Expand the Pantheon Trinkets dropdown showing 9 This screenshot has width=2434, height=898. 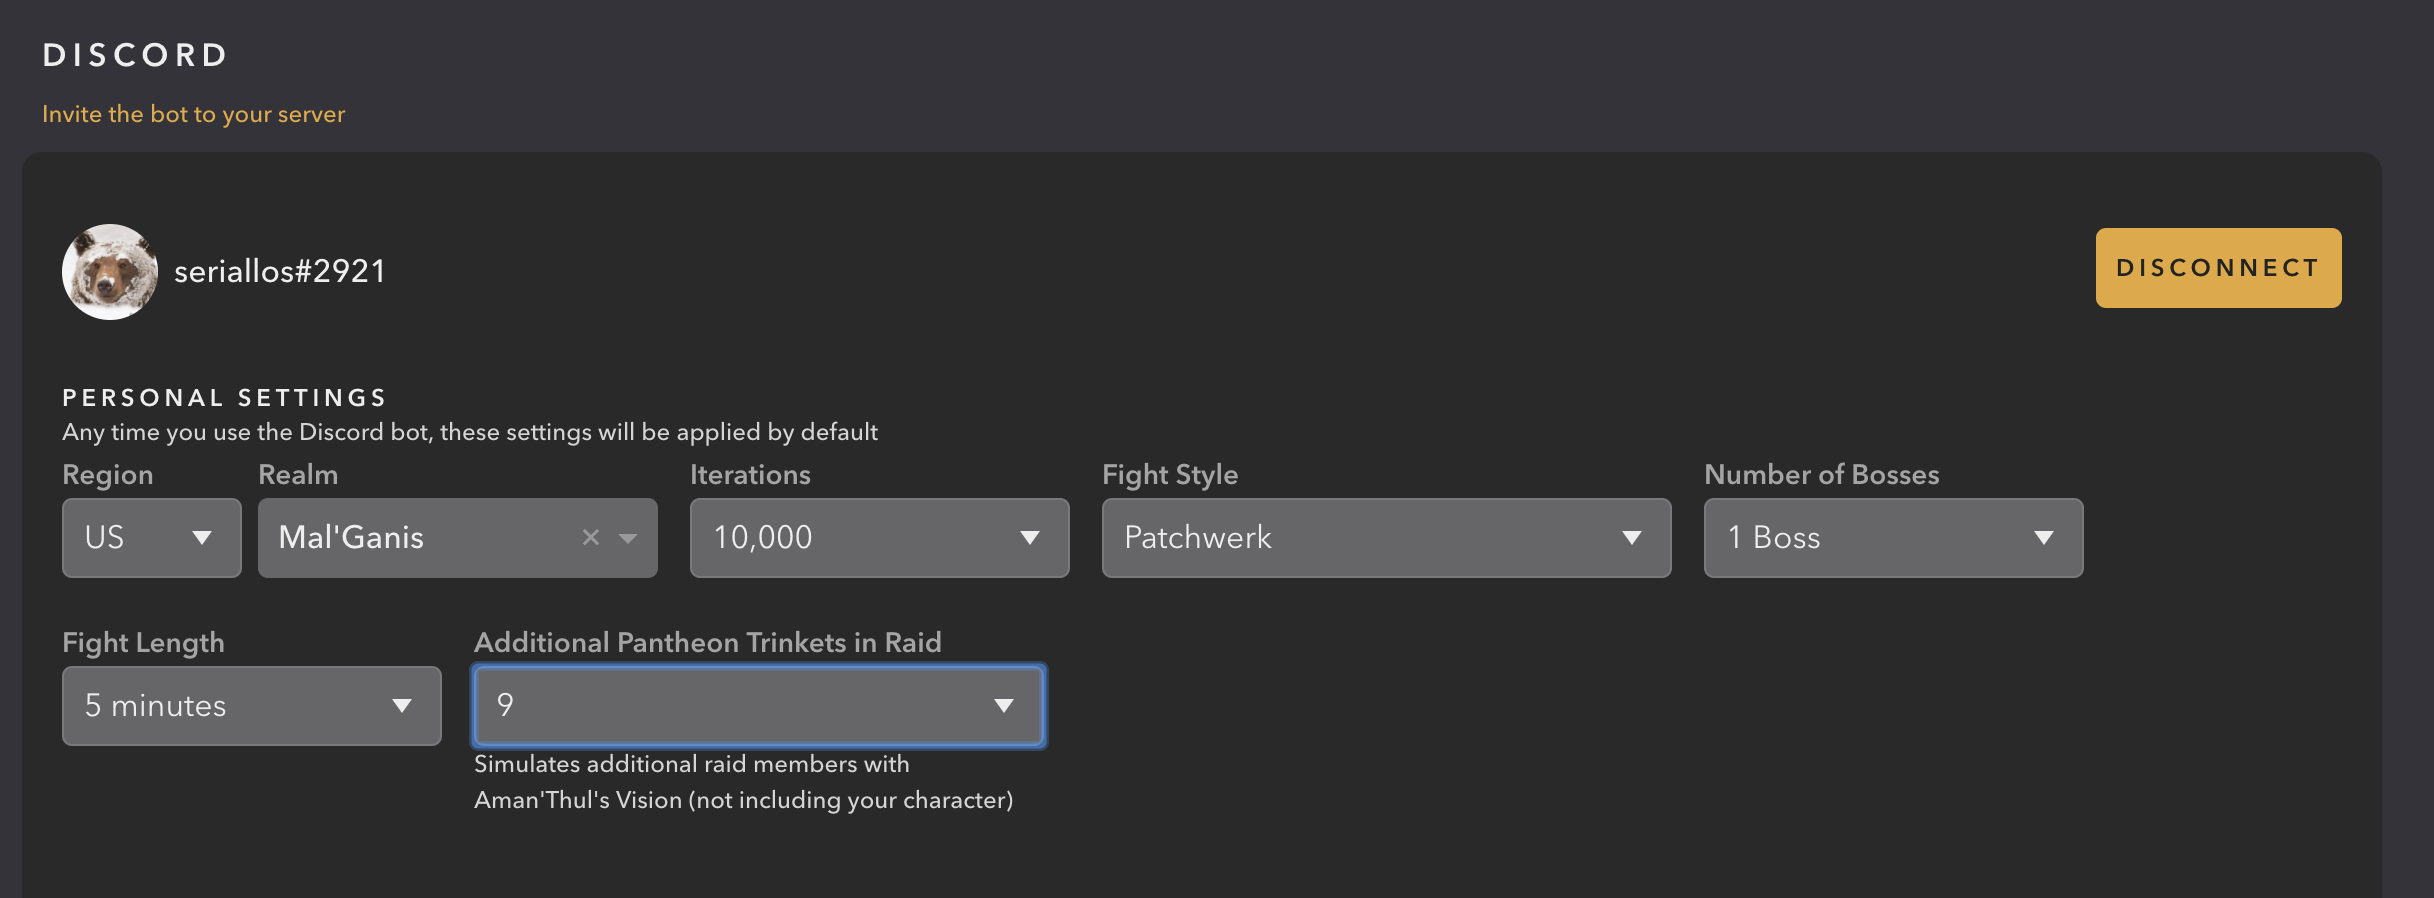tap(740, 706)
